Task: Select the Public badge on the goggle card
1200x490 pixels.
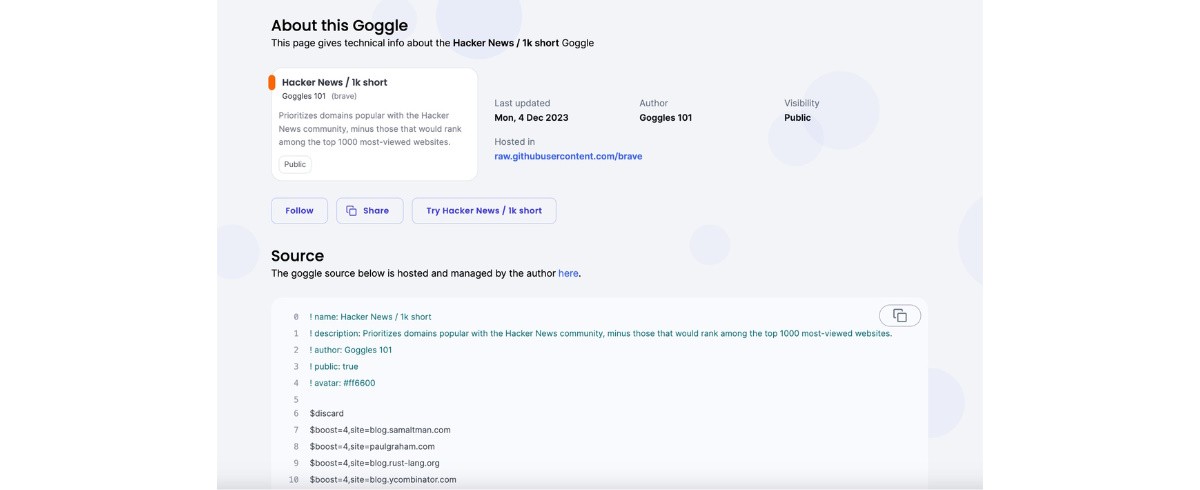Action: (x=295, y=164)
